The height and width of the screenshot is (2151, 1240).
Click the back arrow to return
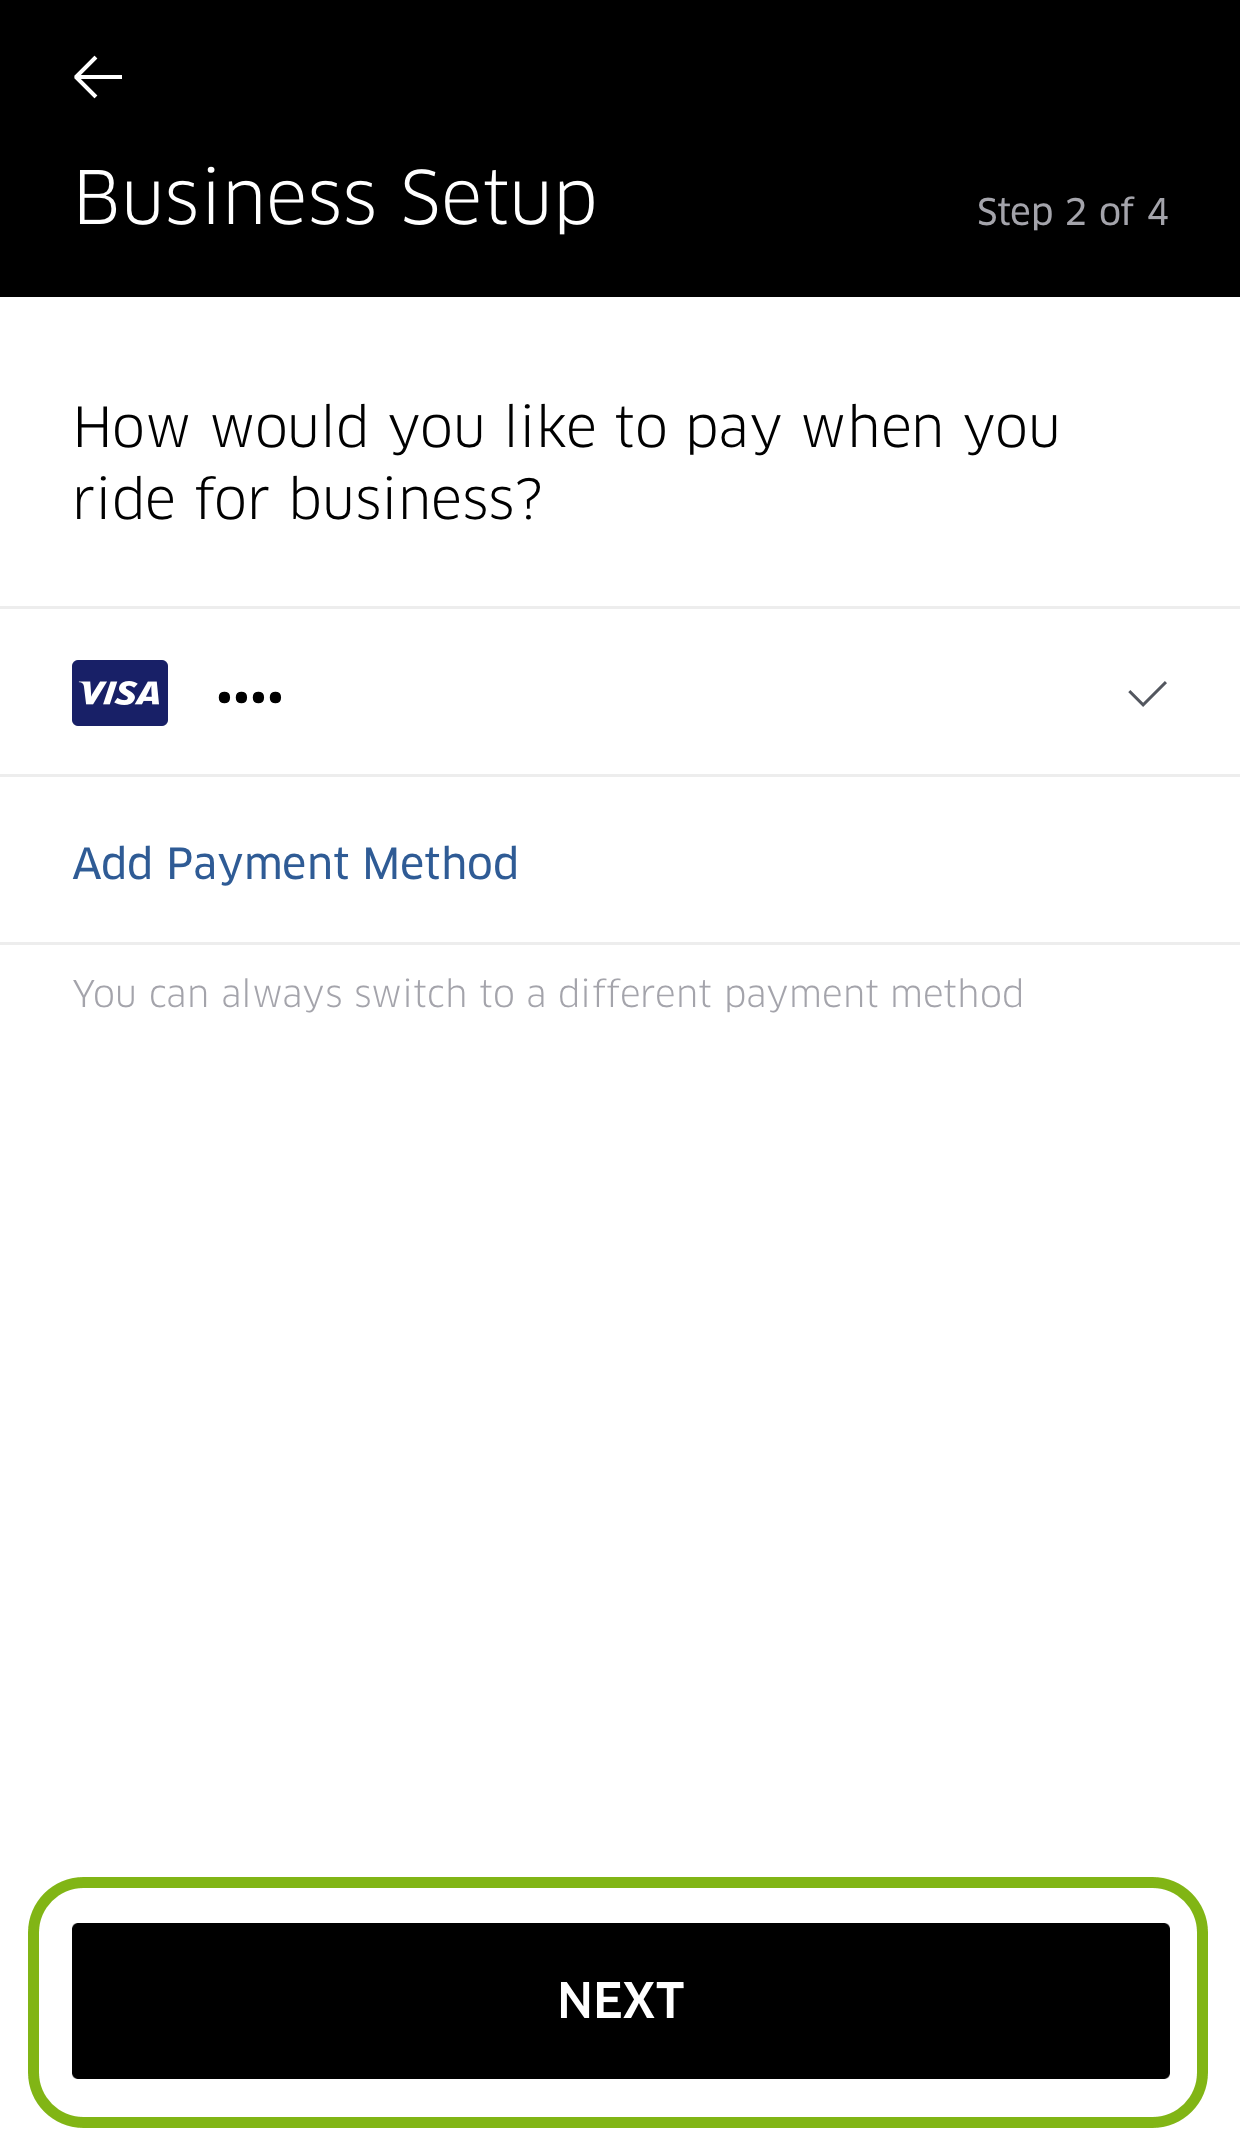tap(97, 75)
